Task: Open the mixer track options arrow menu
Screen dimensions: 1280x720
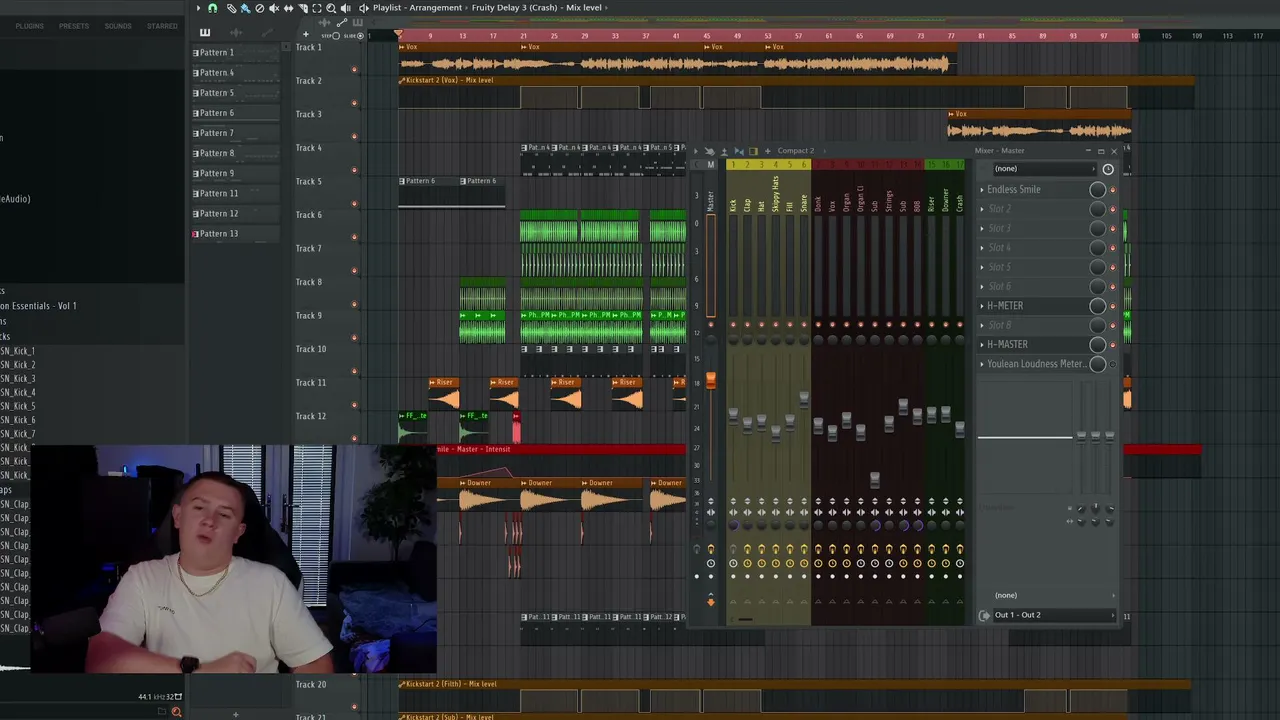Action: (697, 151)
